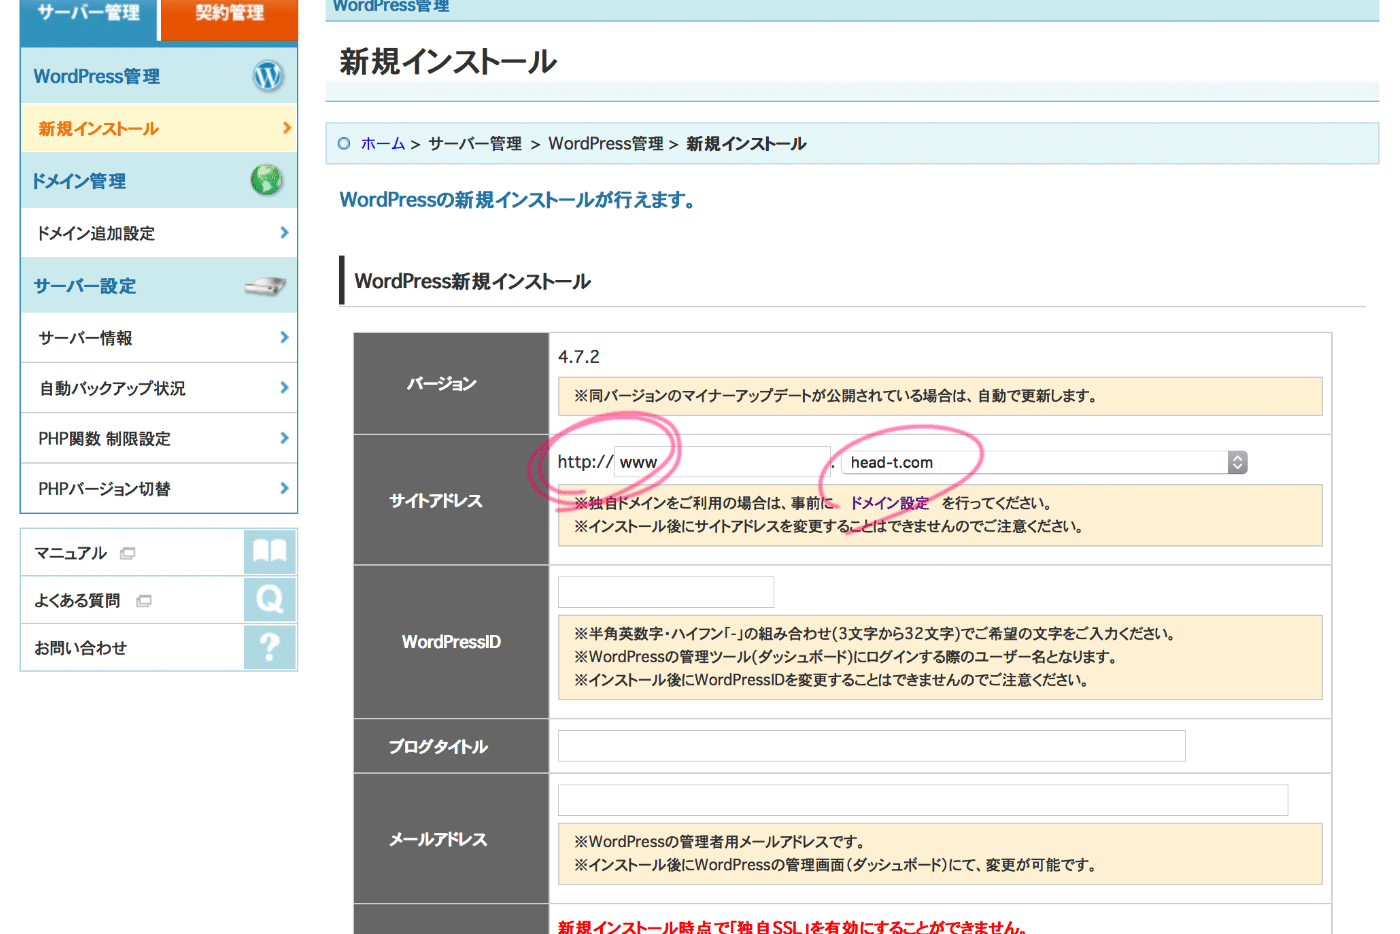1400x934 pixels.
Task: Switch to the 契約管理 tab
Action: (x=230, y=18)
